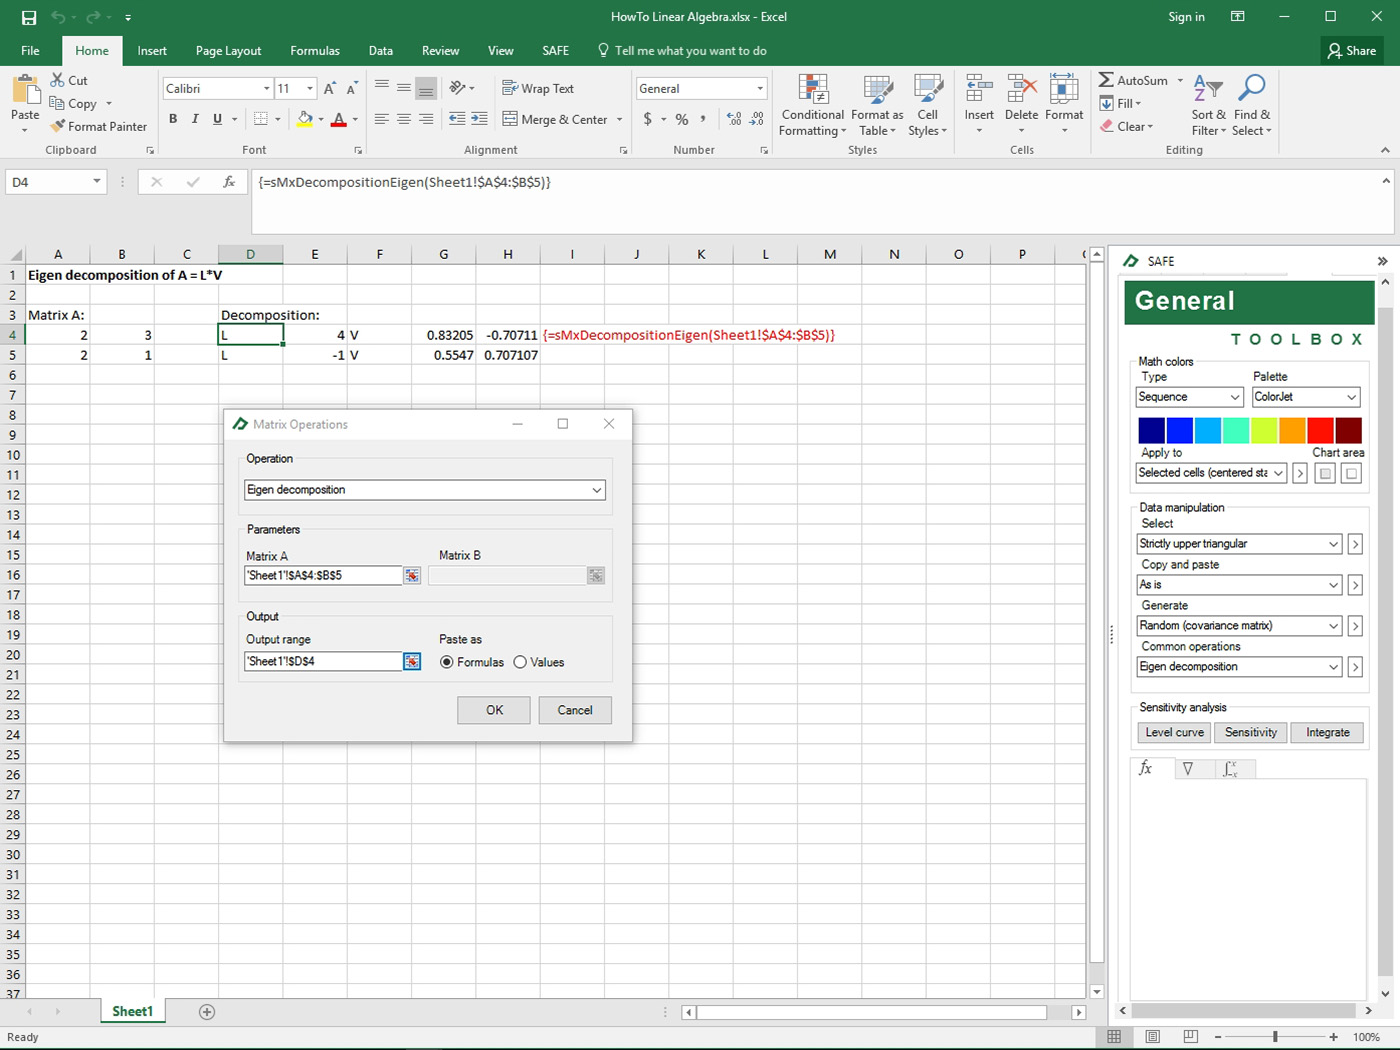Toggle Underline formatting
The image size is (1400, 1050).
point(217,119)
